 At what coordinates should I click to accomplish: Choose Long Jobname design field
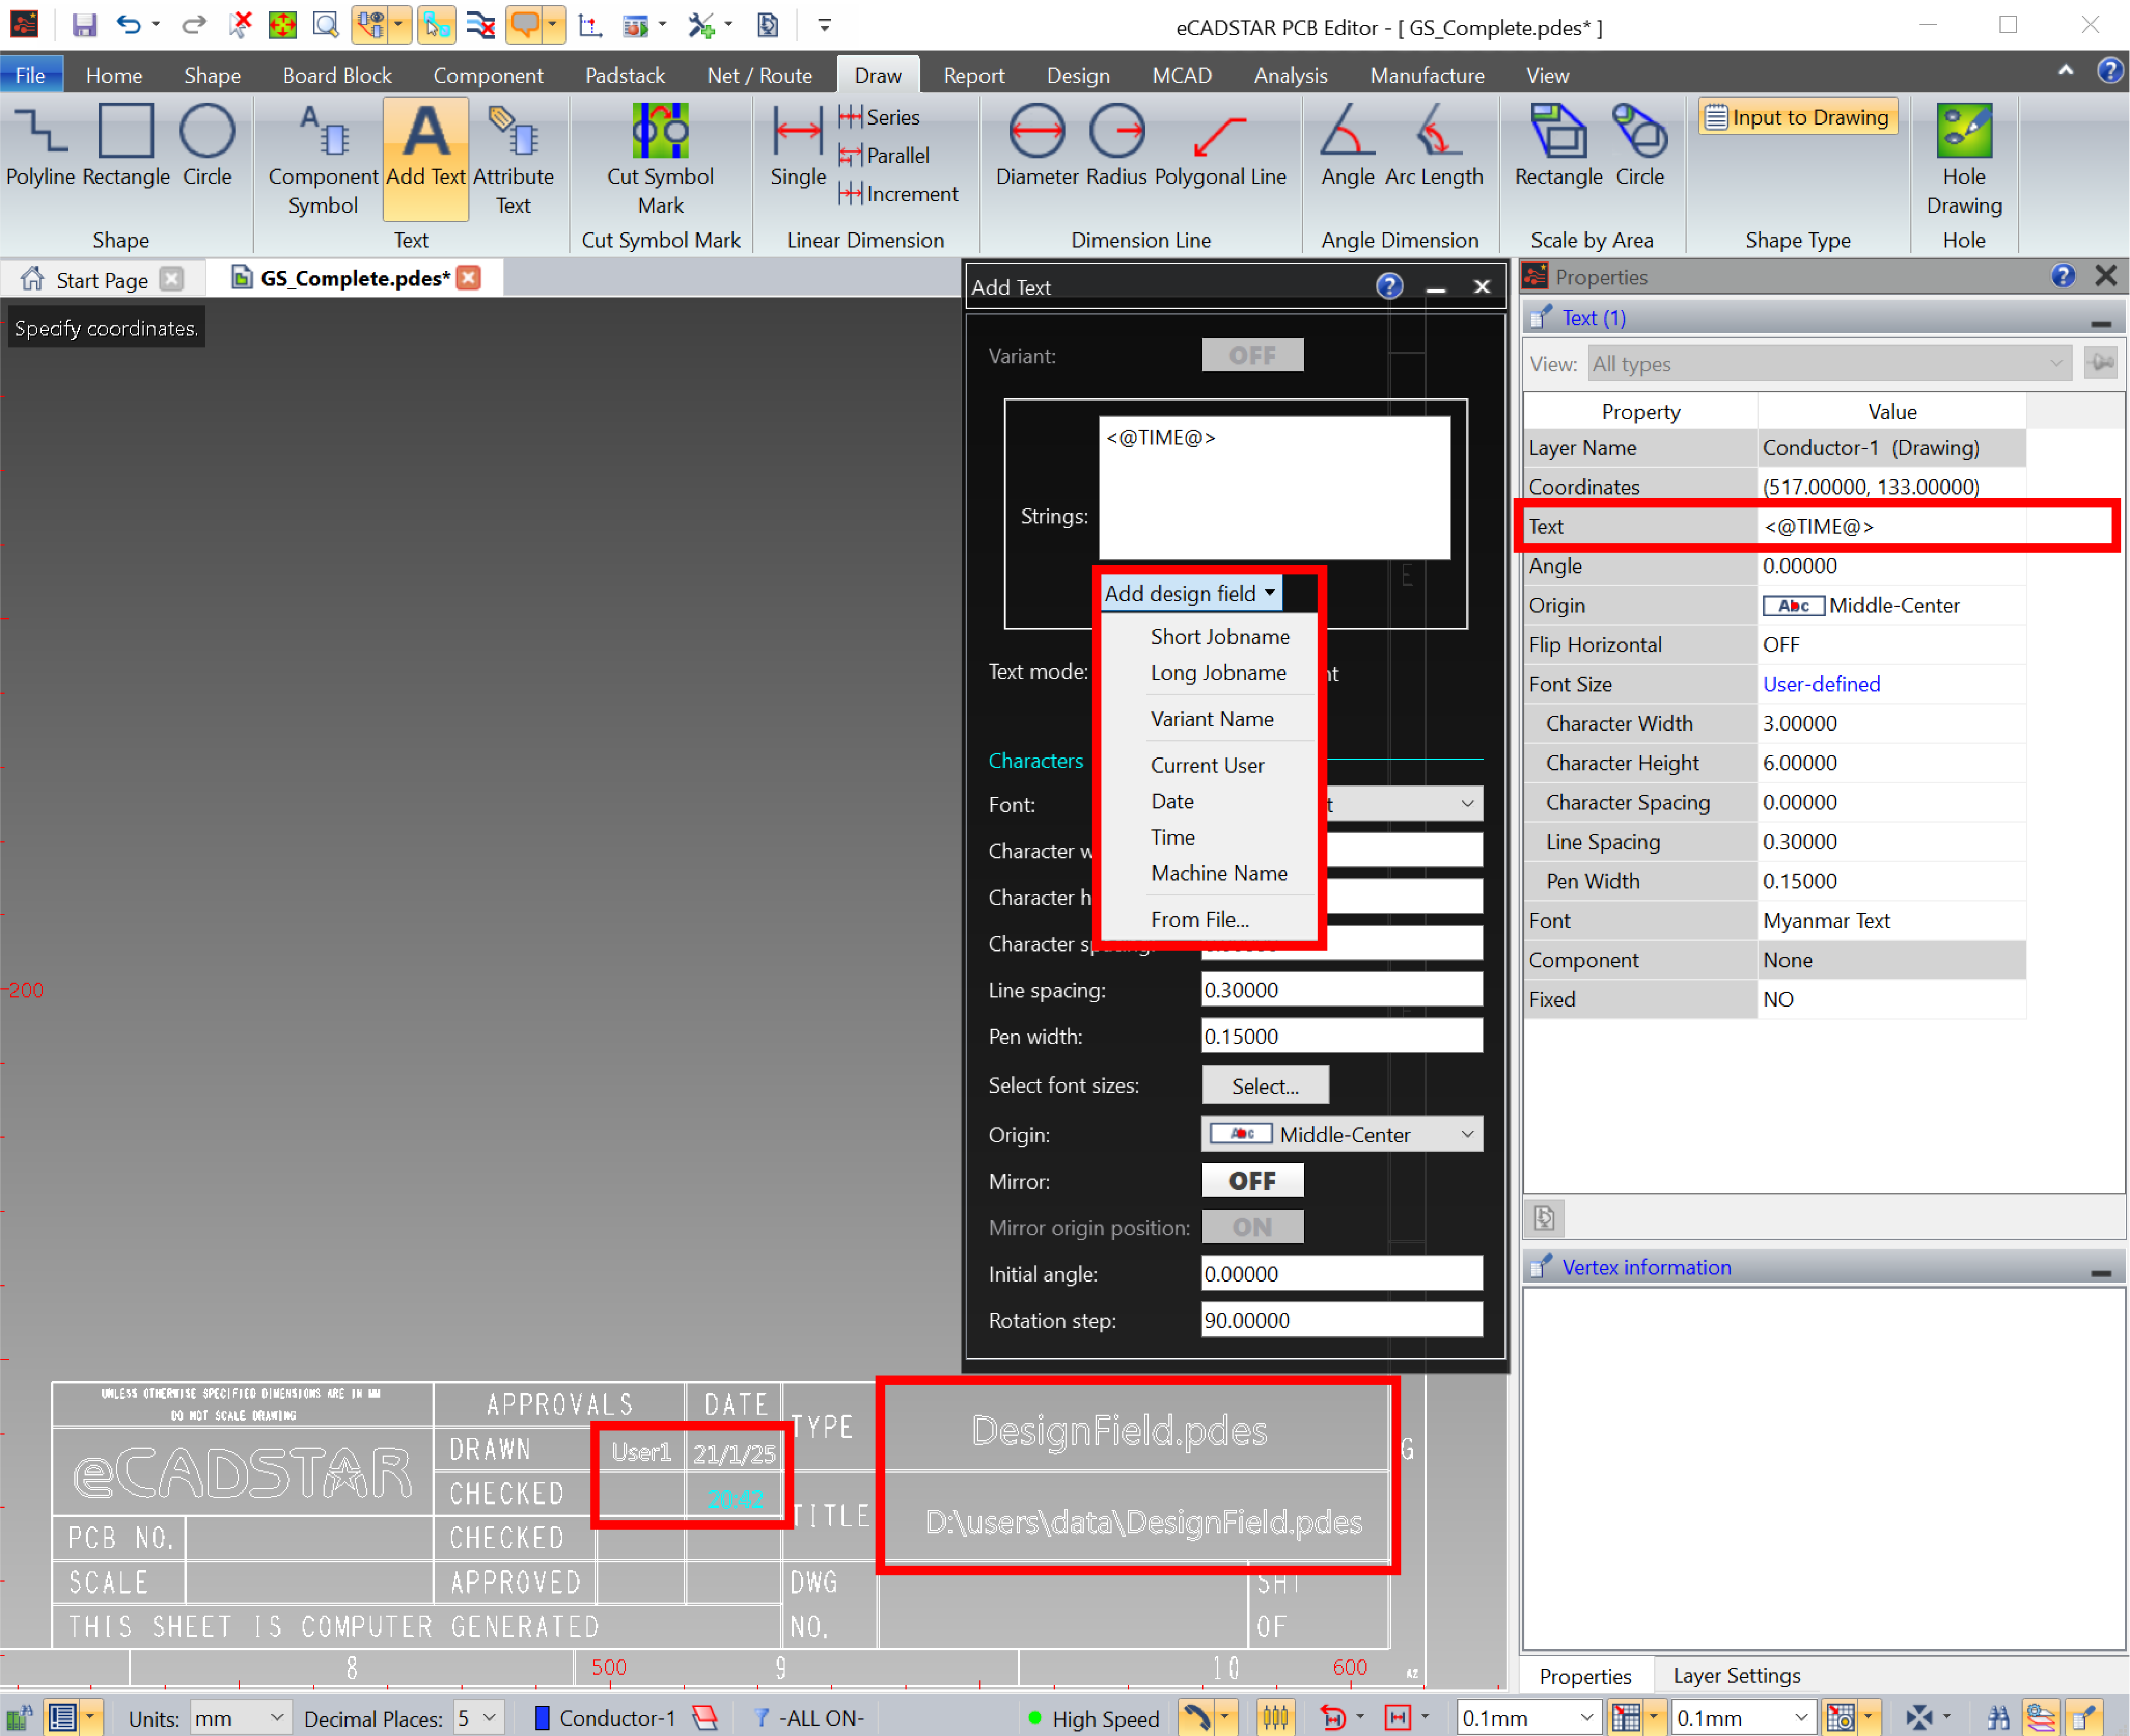click(x=1218, y=673)
